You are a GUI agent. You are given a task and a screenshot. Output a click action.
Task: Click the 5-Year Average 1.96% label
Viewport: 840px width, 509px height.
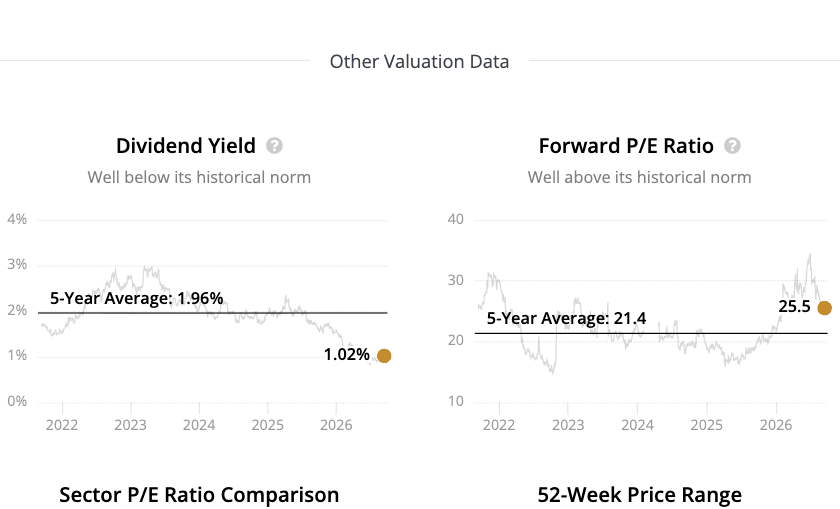[x=137, y=298]
